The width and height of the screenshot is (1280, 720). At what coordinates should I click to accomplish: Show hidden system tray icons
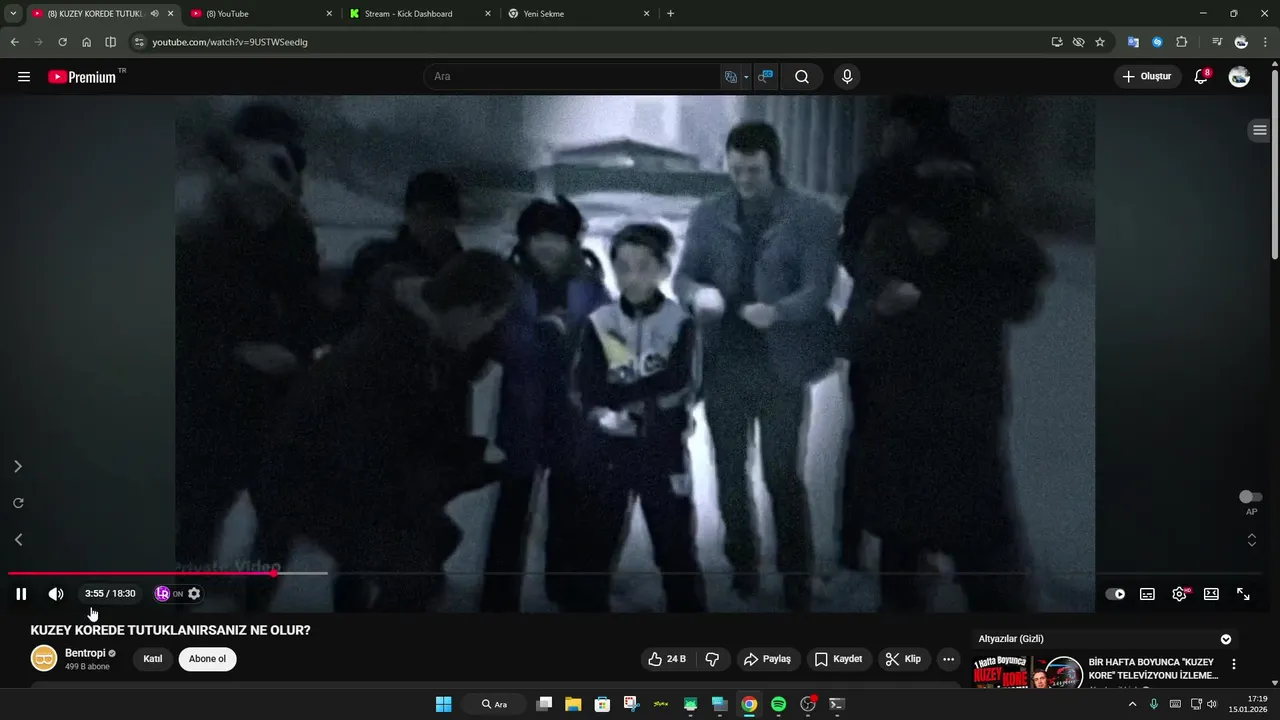pos(1132,704)
